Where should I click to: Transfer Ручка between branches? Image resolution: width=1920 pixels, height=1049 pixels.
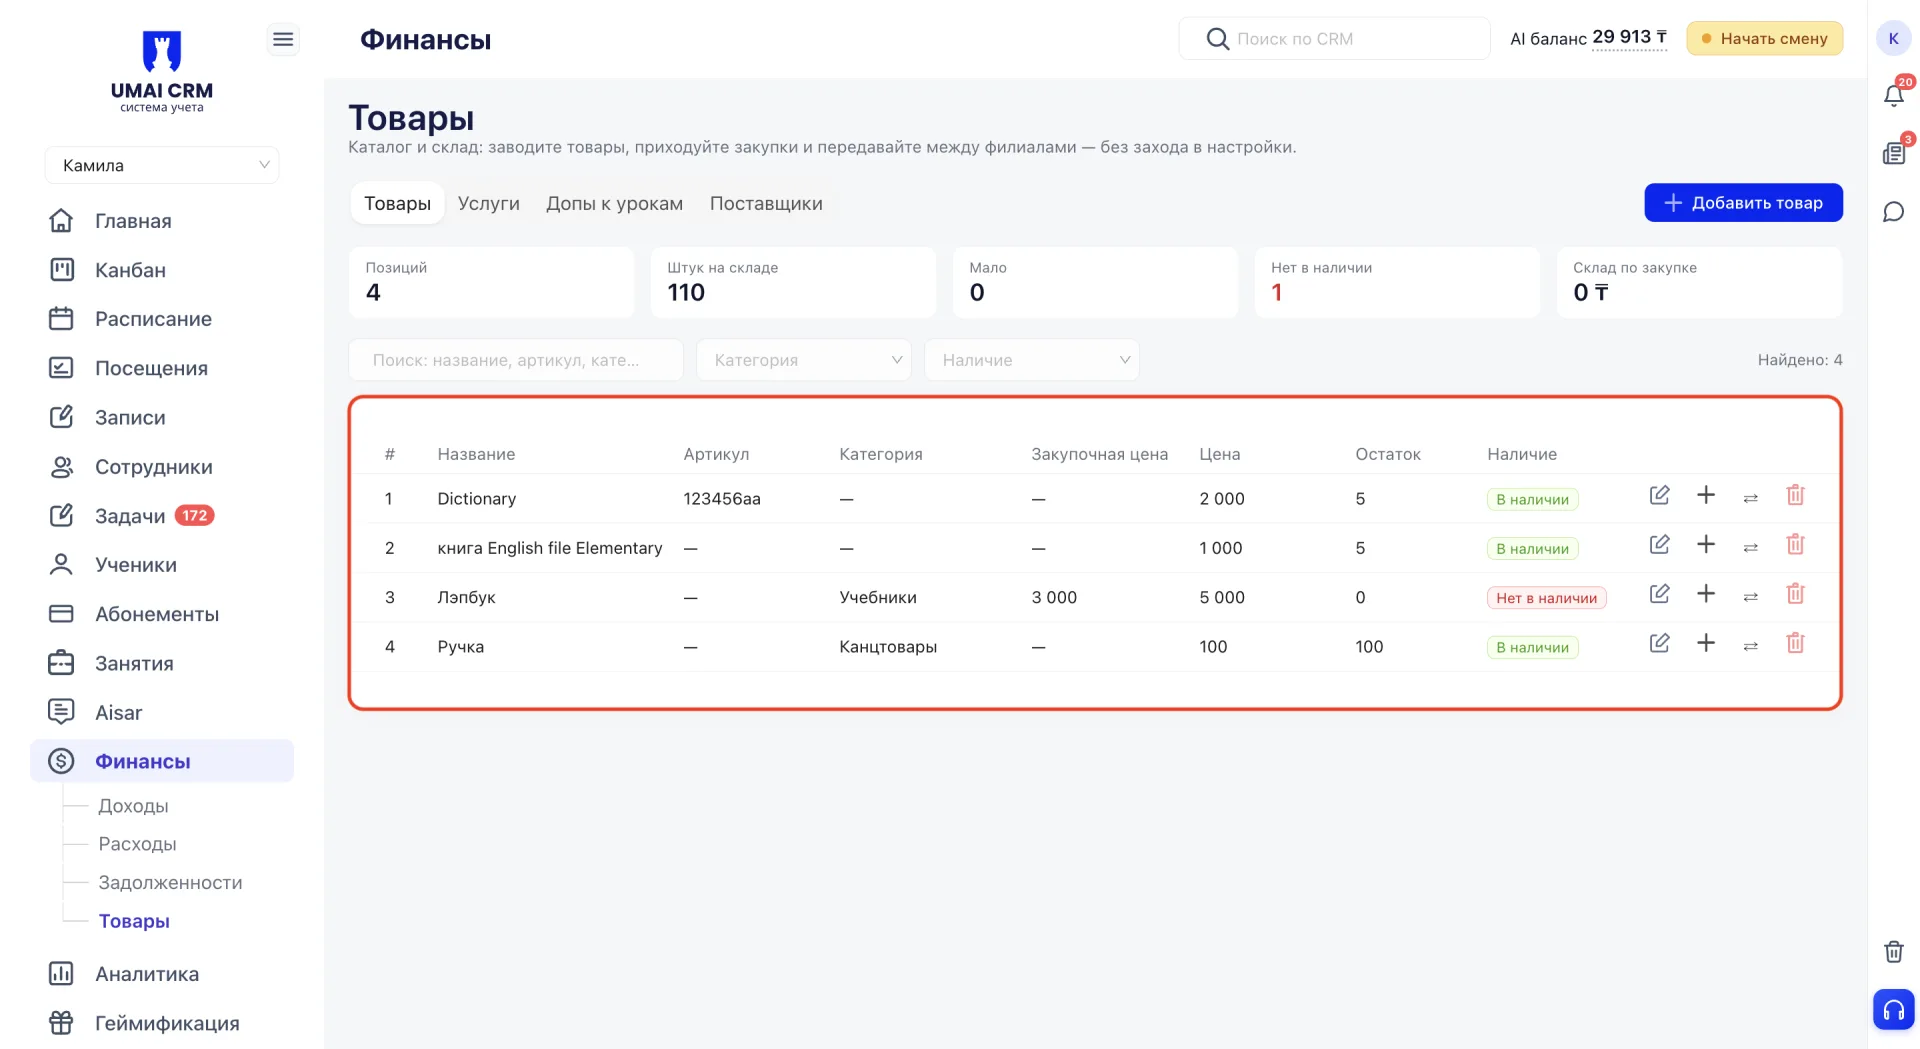[x=1750, y=645]
